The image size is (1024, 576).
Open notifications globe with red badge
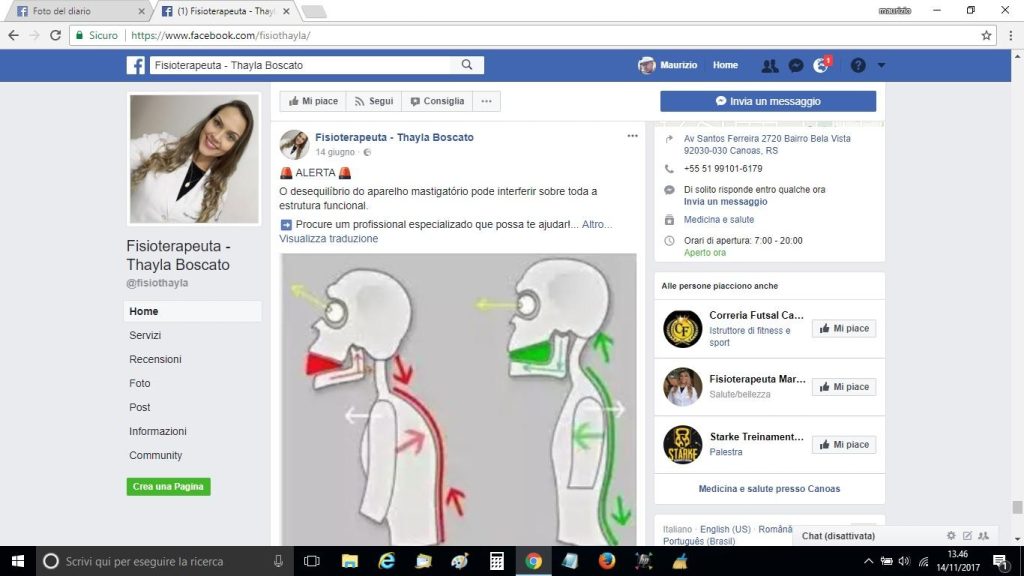[821, 65]
